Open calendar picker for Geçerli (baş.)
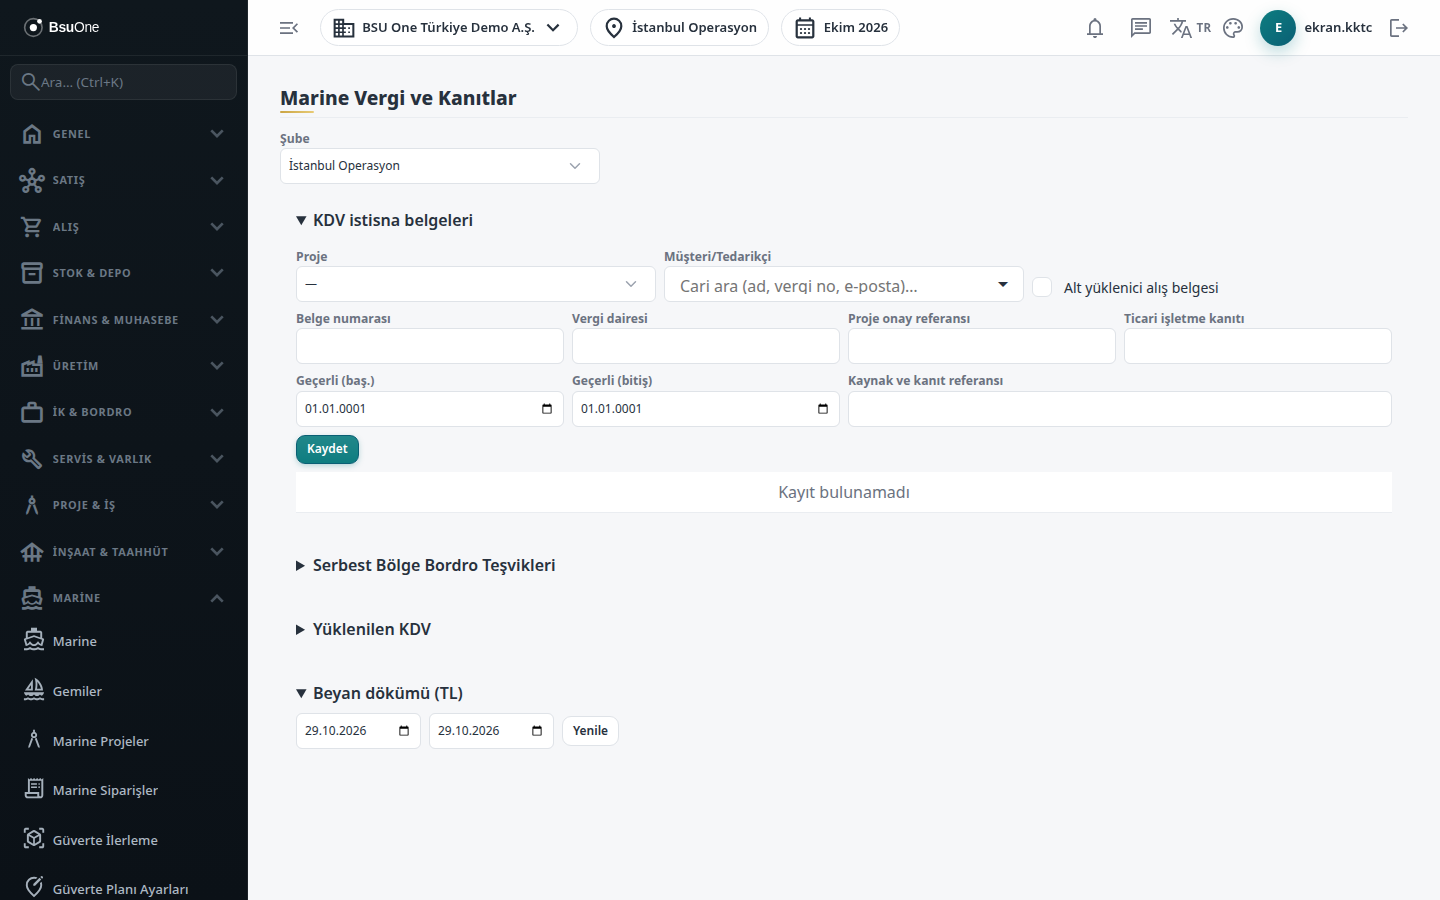 pos(547,409)
